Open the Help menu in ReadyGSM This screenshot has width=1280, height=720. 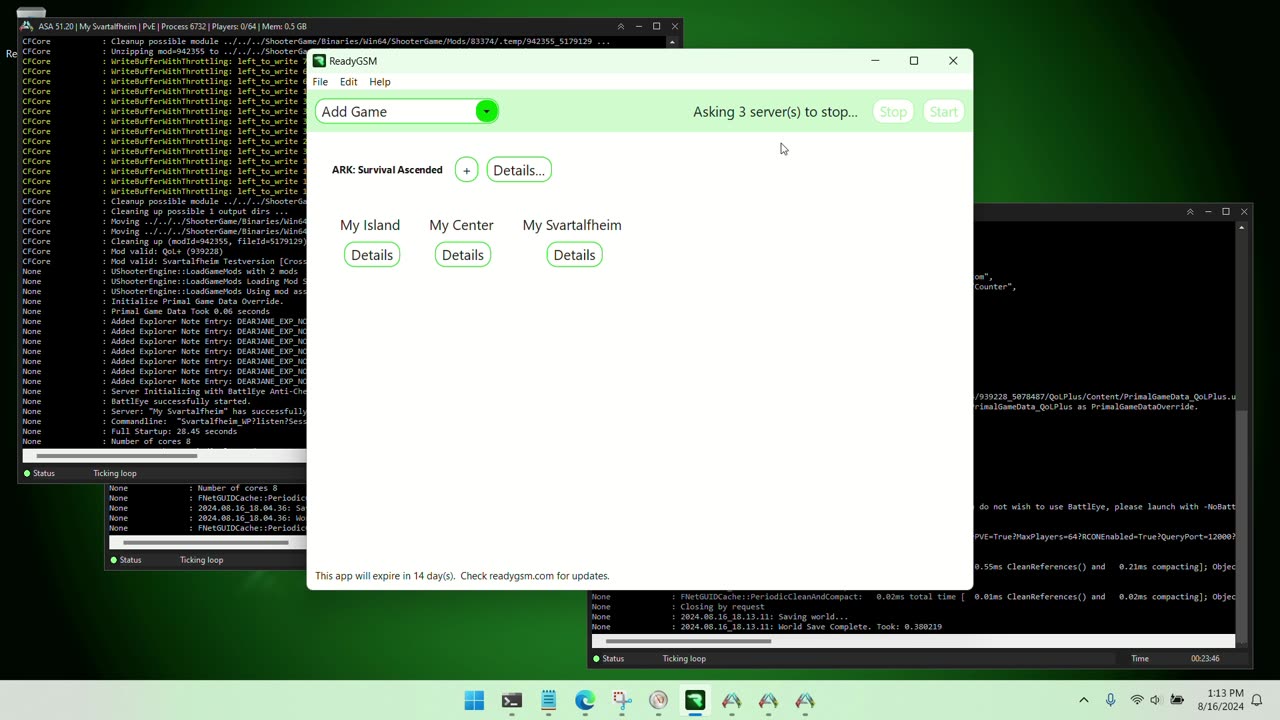(380, 82)
